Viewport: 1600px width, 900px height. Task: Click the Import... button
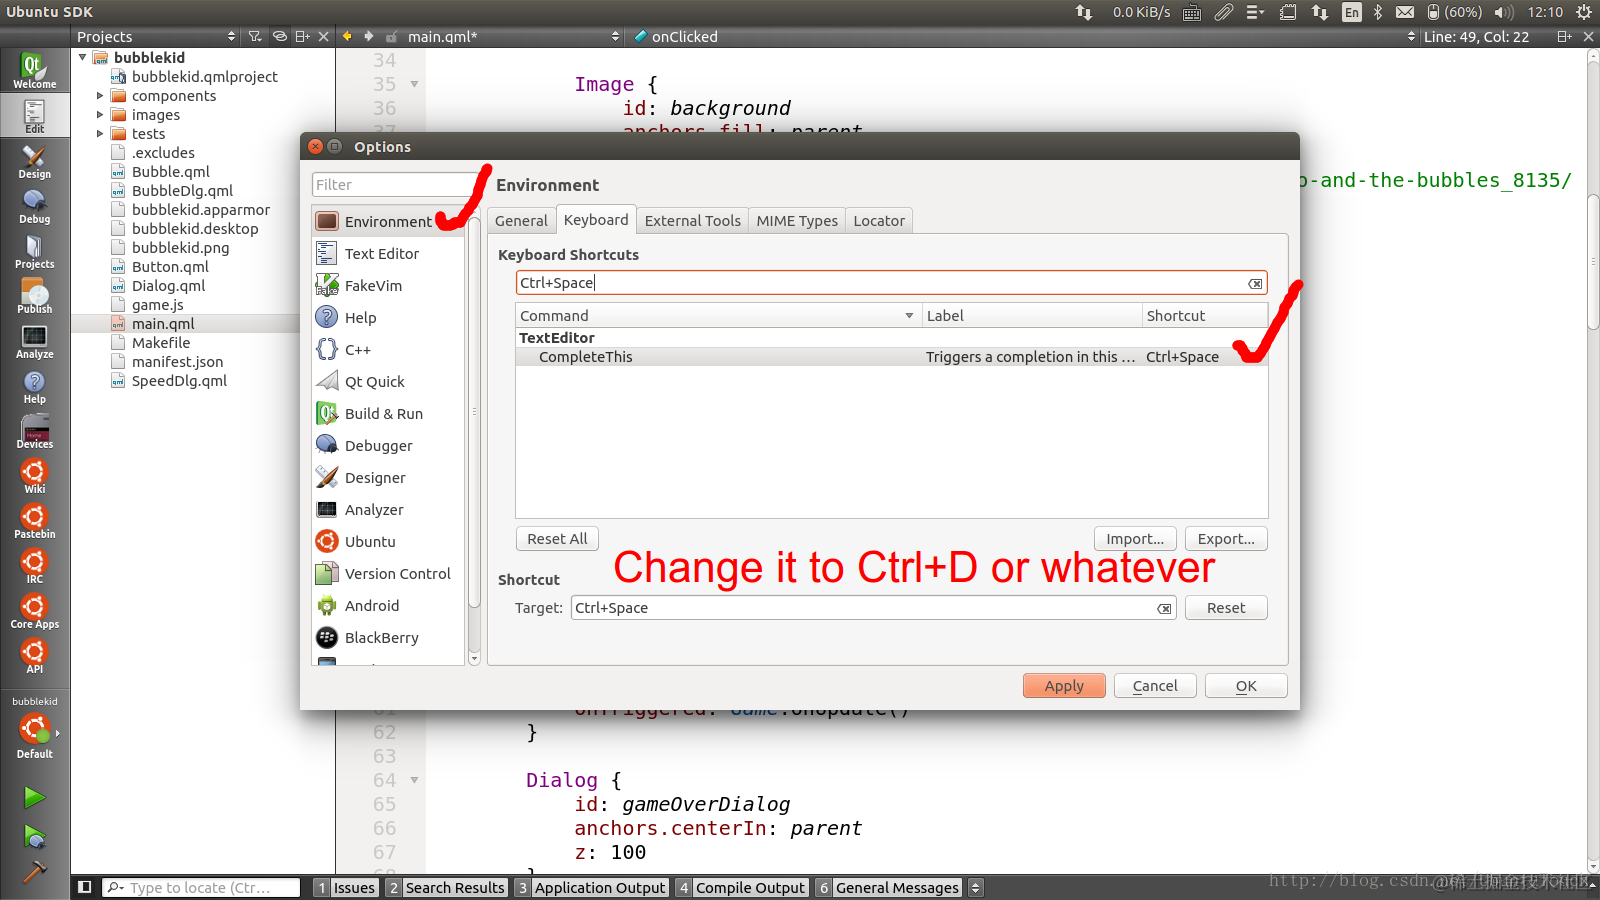click(x=1135, y=538)
